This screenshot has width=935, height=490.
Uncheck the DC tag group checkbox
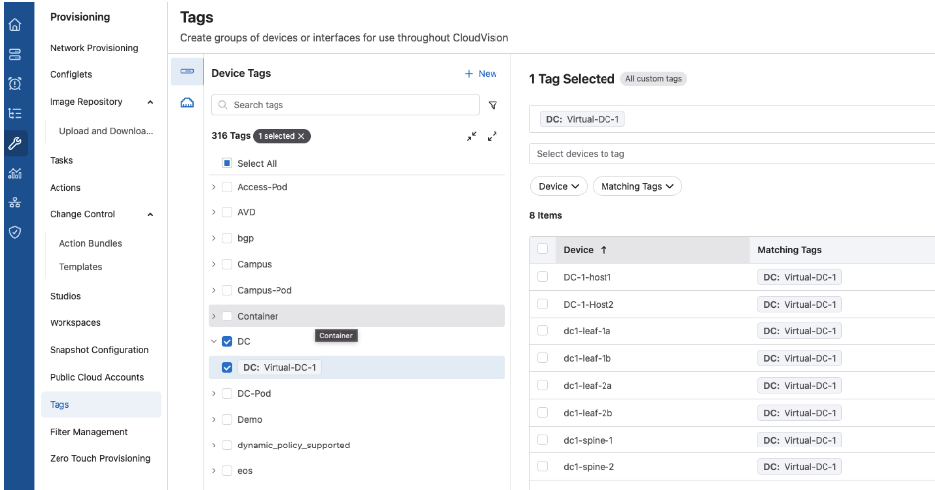coord(227,342)
